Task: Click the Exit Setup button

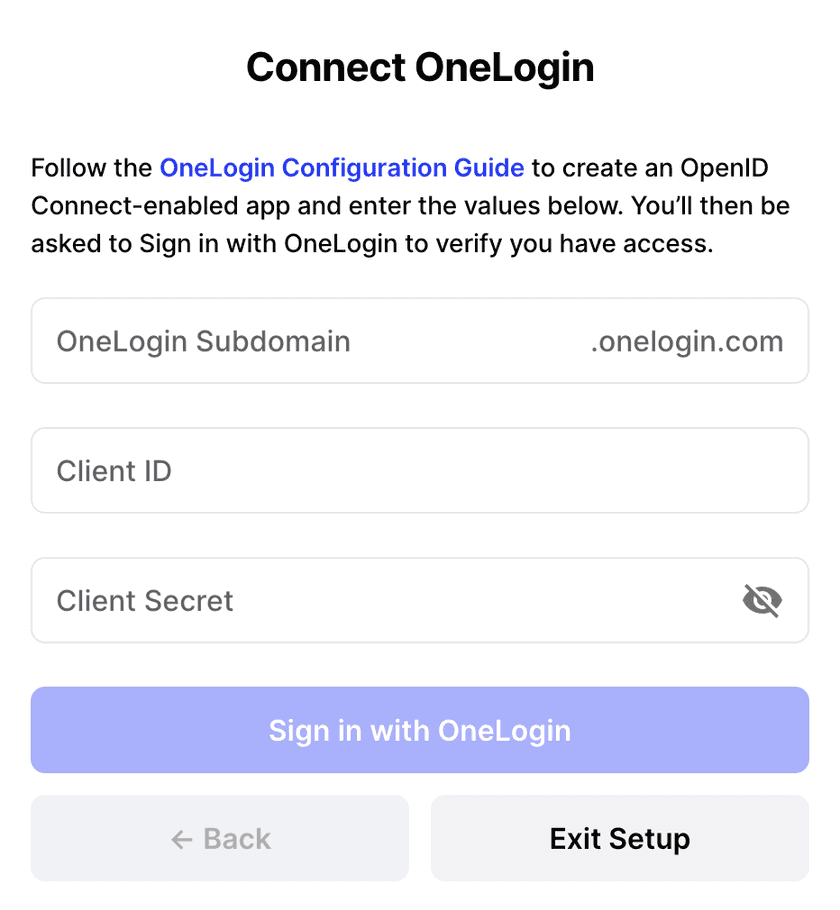Action: pos(620,838)
